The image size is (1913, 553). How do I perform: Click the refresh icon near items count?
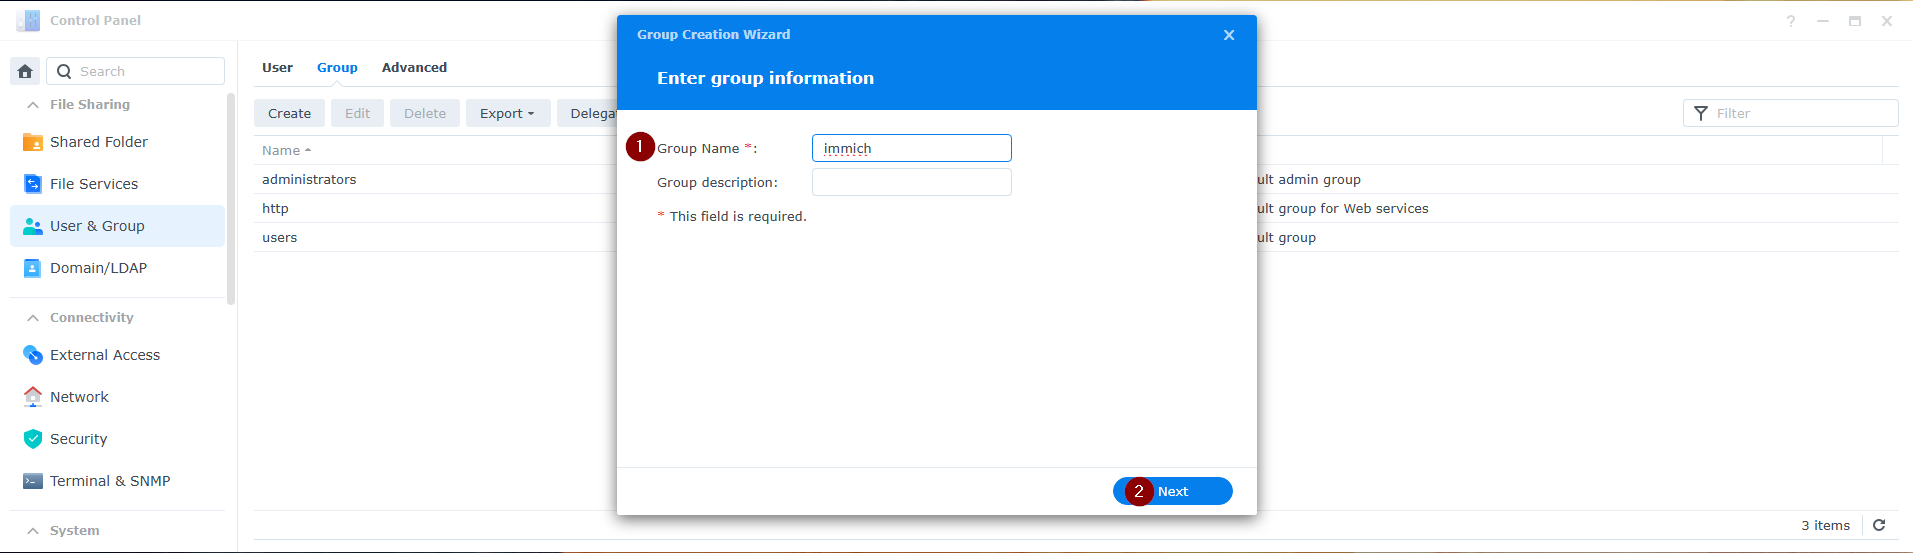point(1879,525)
